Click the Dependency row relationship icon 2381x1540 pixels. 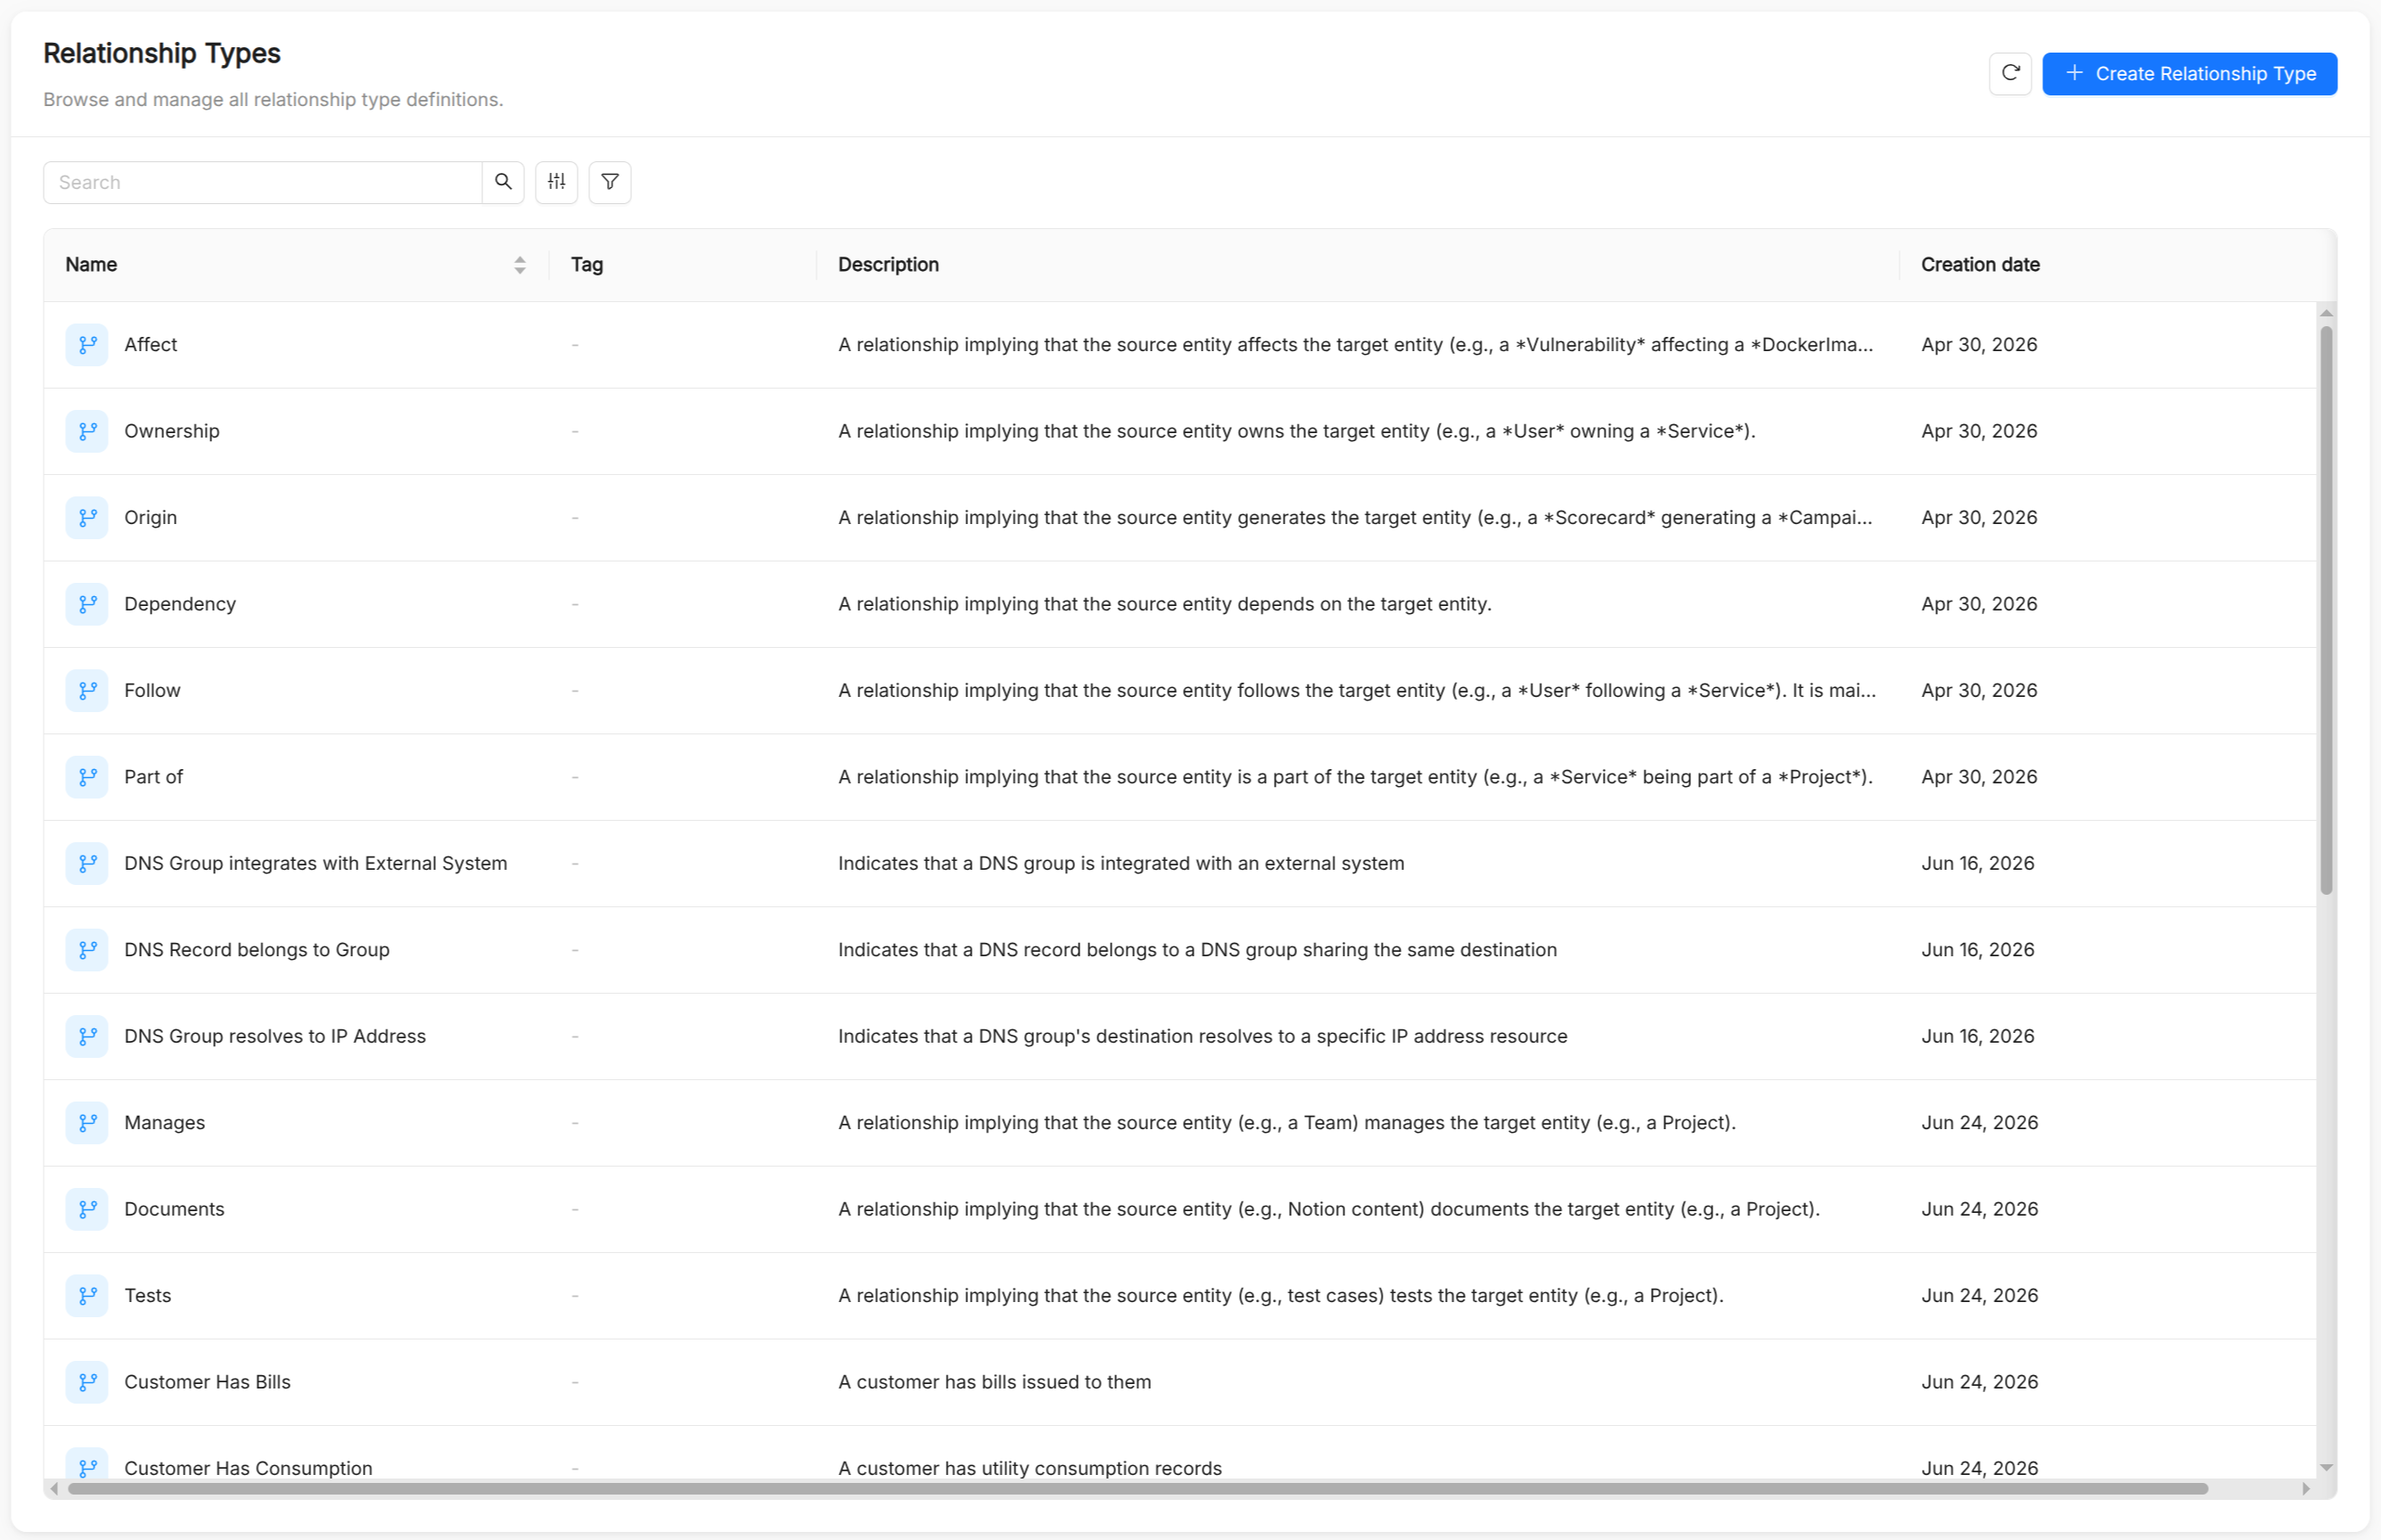pyautogui.click(x=87, y=604)
